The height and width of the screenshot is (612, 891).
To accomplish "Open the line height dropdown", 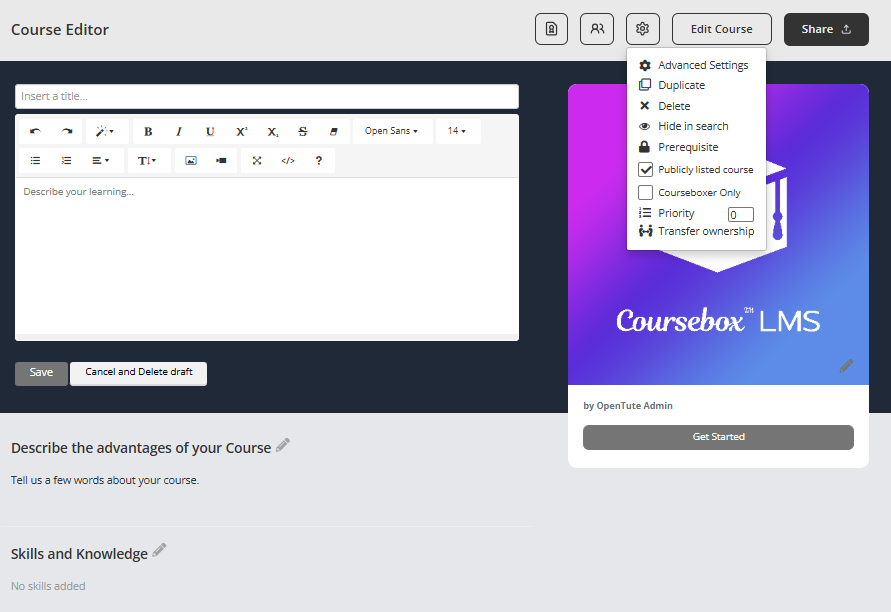I will pos(147,161).
